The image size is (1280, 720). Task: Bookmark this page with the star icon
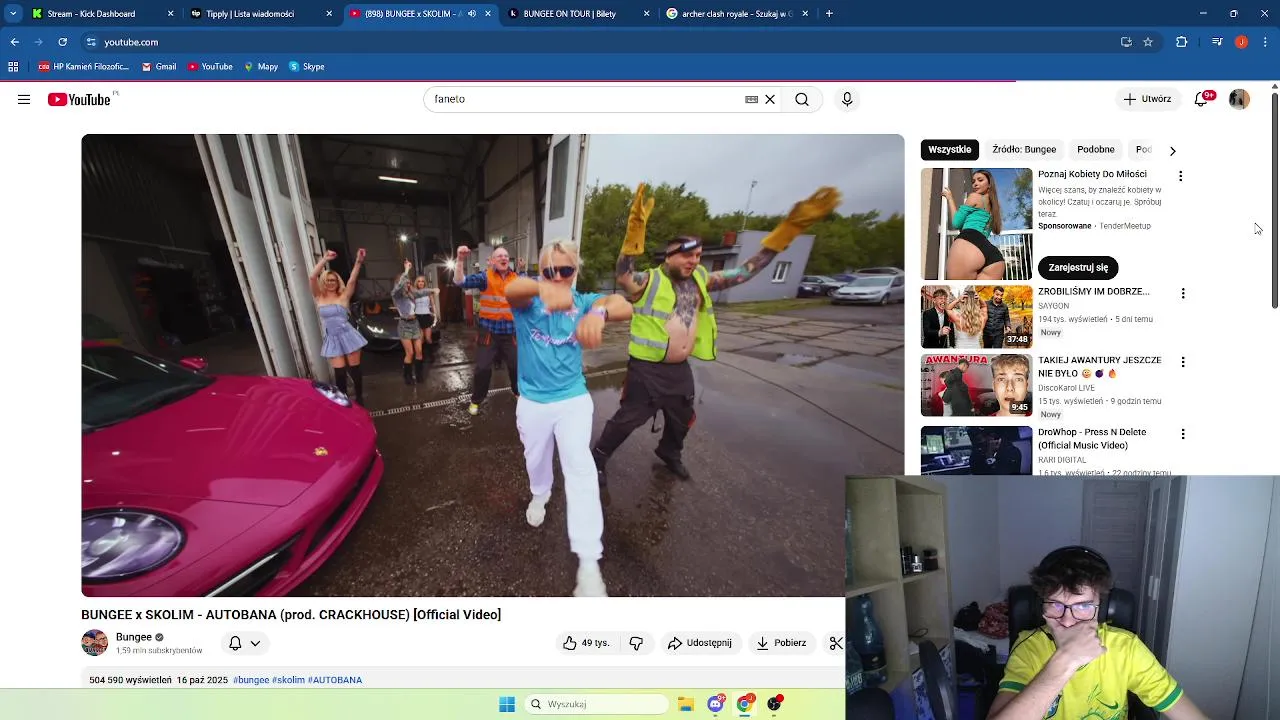[x=1148, y=42]
